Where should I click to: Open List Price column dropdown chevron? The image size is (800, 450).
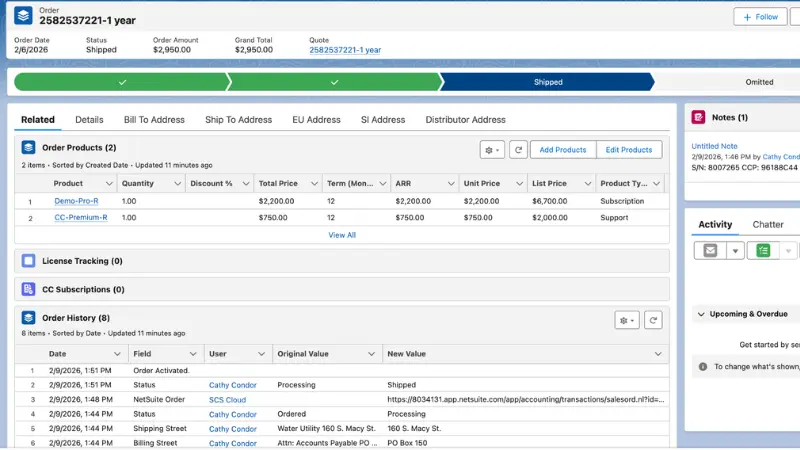pos(587,183)
